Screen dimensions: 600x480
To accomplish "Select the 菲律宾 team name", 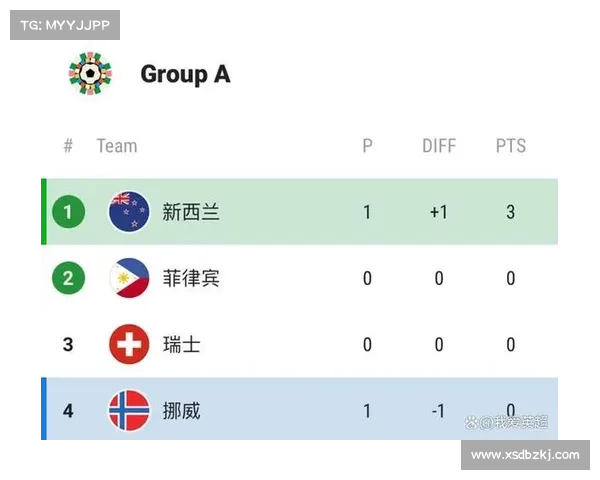I will (191, 278).
